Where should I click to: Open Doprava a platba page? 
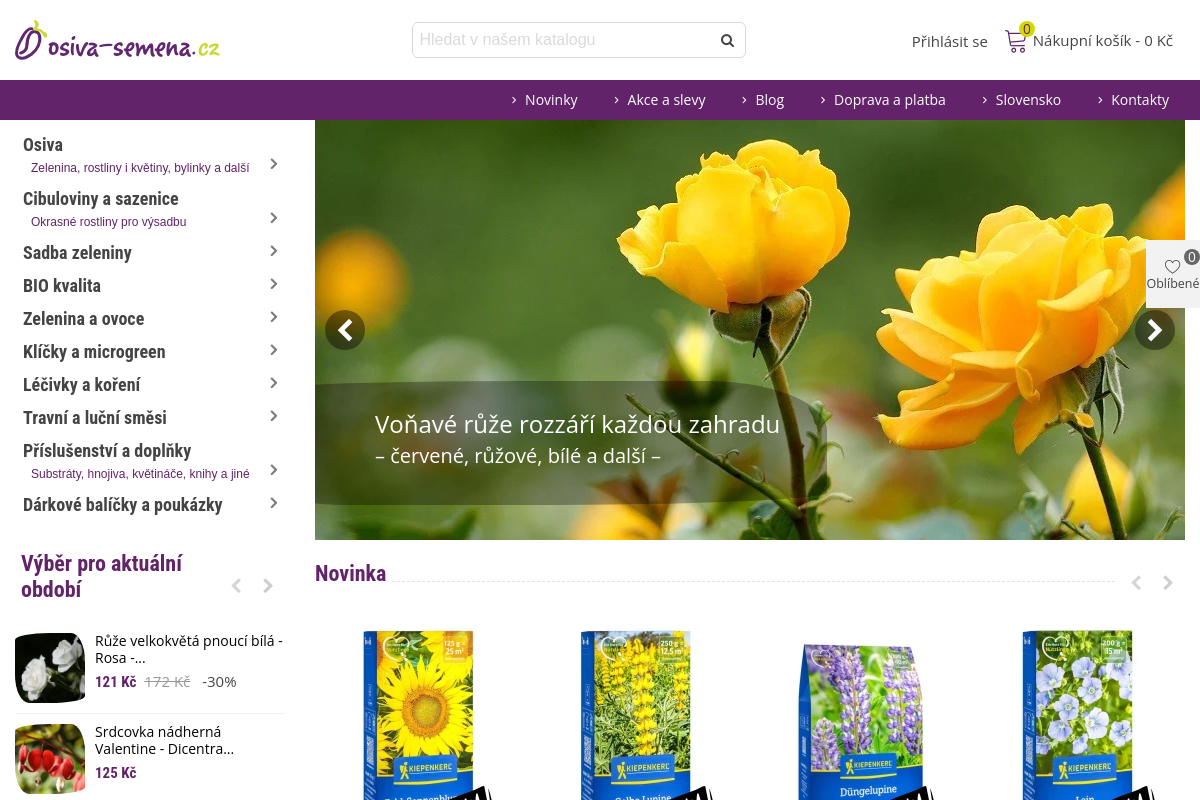pyautogui.click(x=889, y=100)
